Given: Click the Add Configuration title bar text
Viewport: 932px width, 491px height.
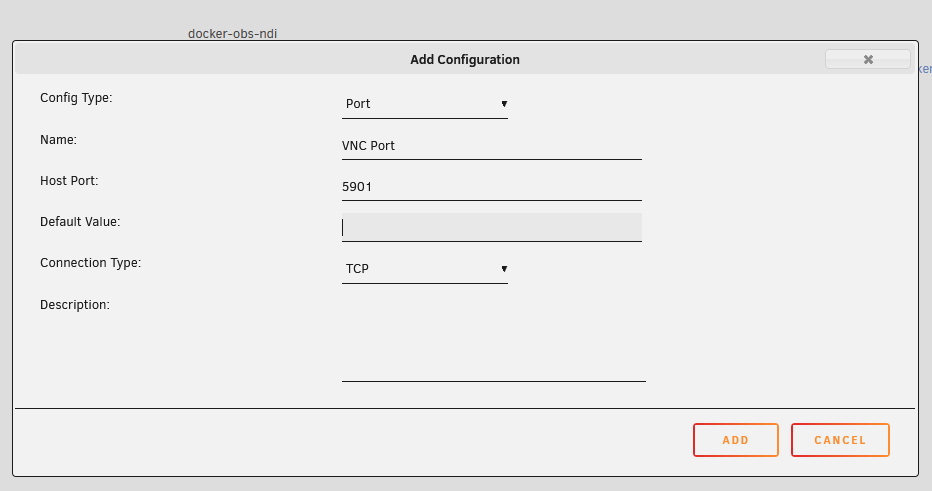Looking at the screenshot, I should coord(465,59).
